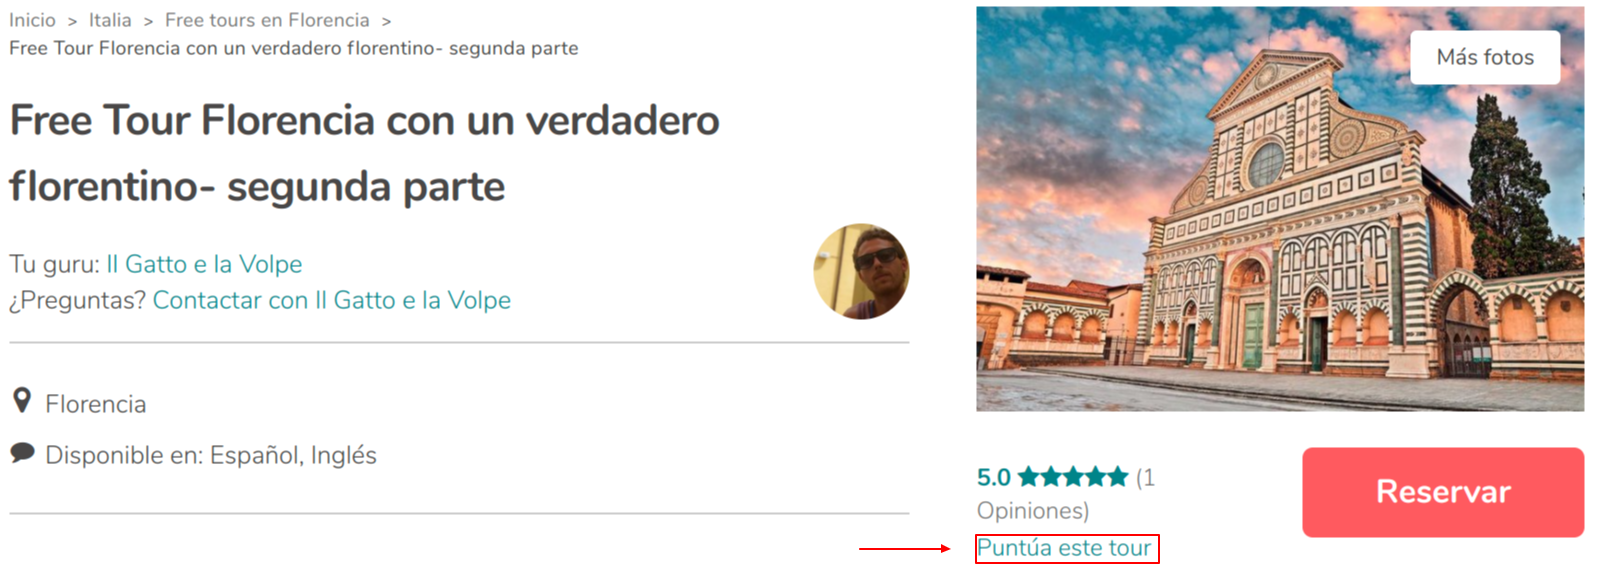Open the Santa Maria Novella church photo

[1280, 209]
